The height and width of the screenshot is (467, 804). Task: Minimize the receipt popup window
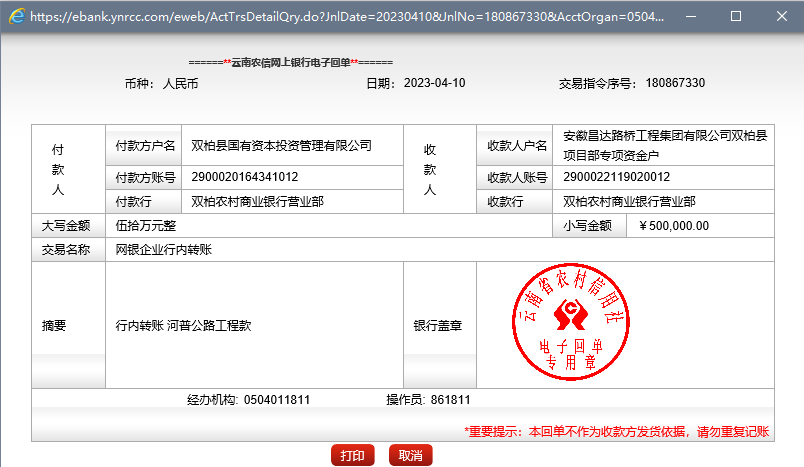coord(689,17)
